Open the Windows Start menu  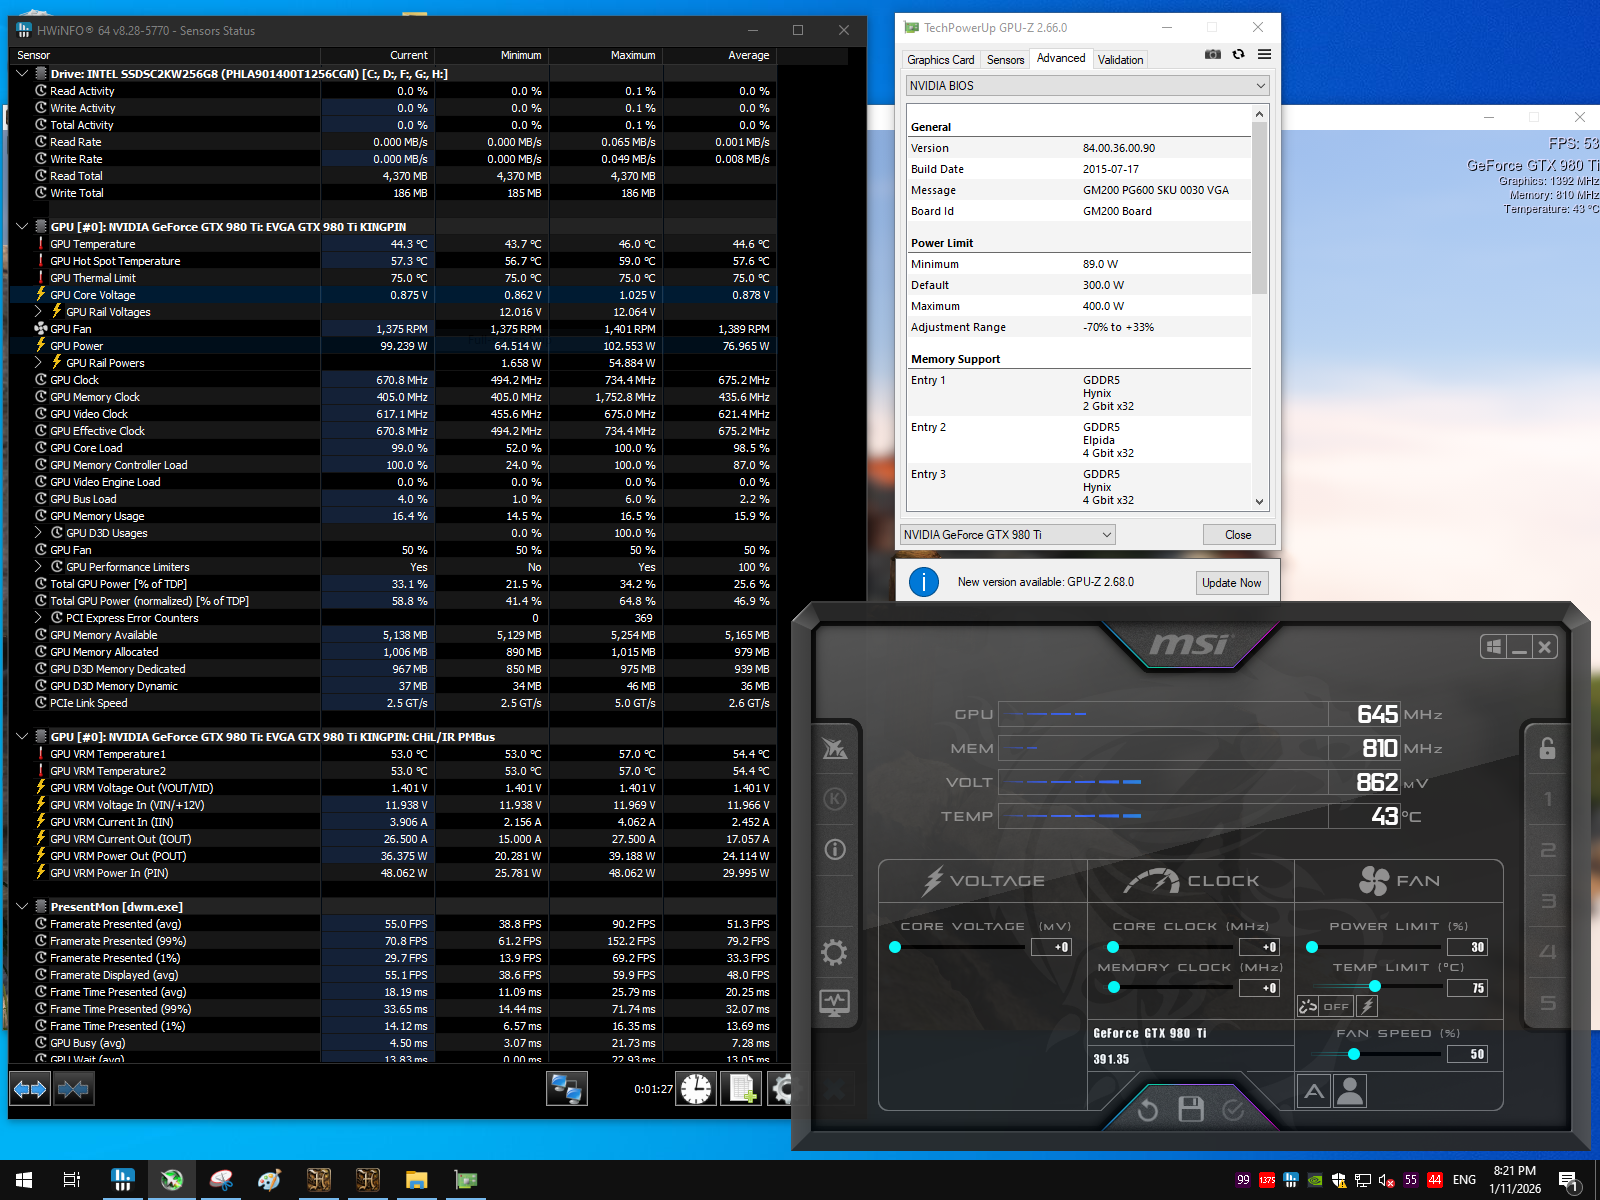(x=24, y=1180)
